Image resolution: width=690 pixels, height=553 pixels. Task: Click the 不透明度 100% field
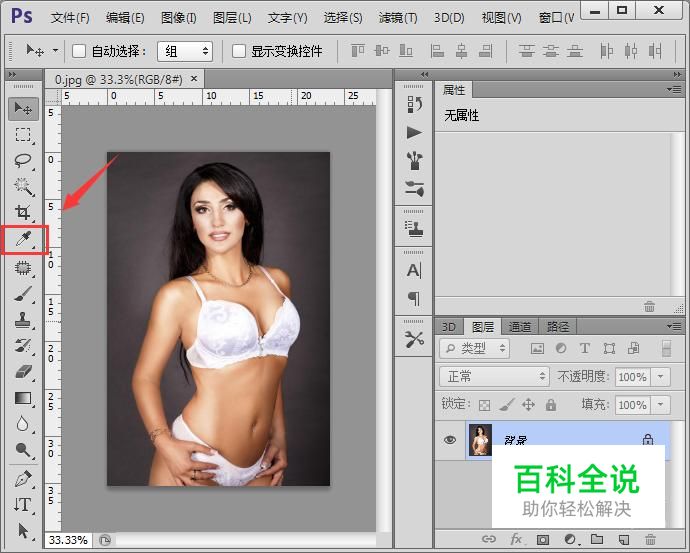tap(632, 377)
